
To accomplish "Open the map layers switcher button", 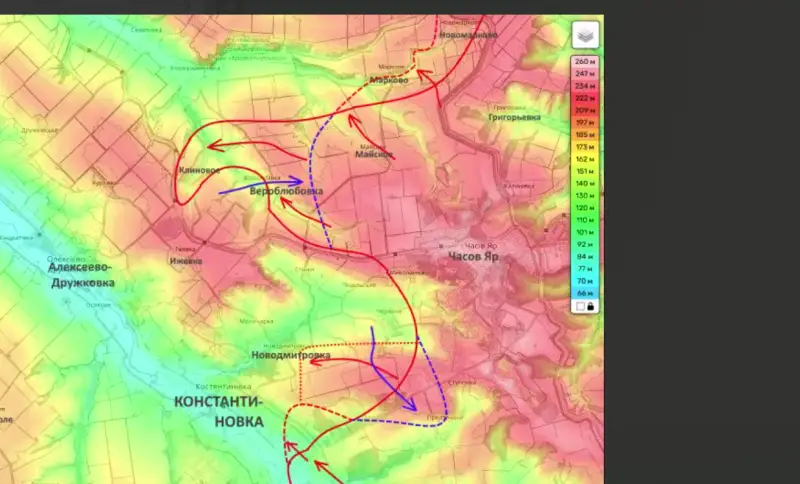I will (585, 35).
